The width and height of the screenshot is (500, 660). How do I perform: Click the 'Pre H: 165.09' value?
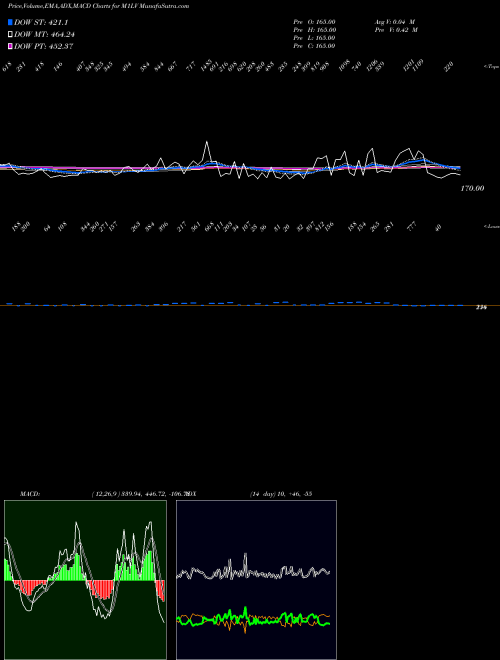314,30
